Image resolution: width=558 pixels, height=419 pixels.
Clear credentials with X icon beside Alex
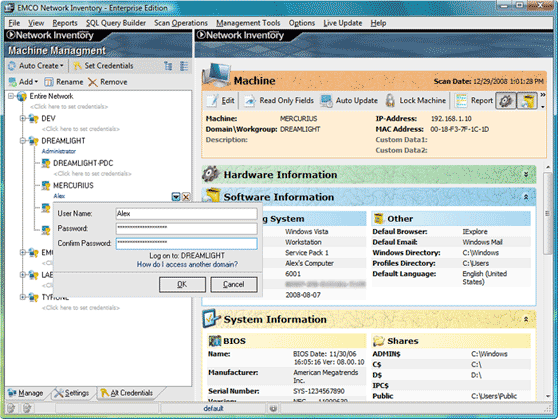tap(186, 197)
